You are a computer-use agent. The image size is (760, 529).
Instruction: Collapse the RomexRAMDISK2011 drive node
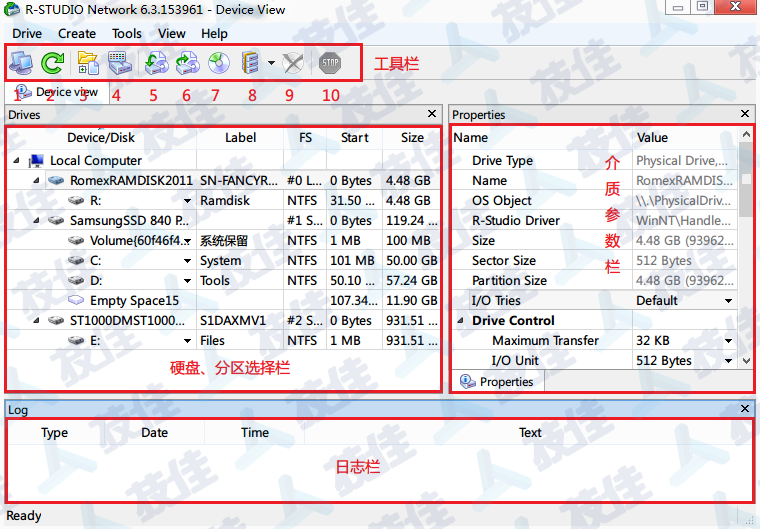point(36,180)
